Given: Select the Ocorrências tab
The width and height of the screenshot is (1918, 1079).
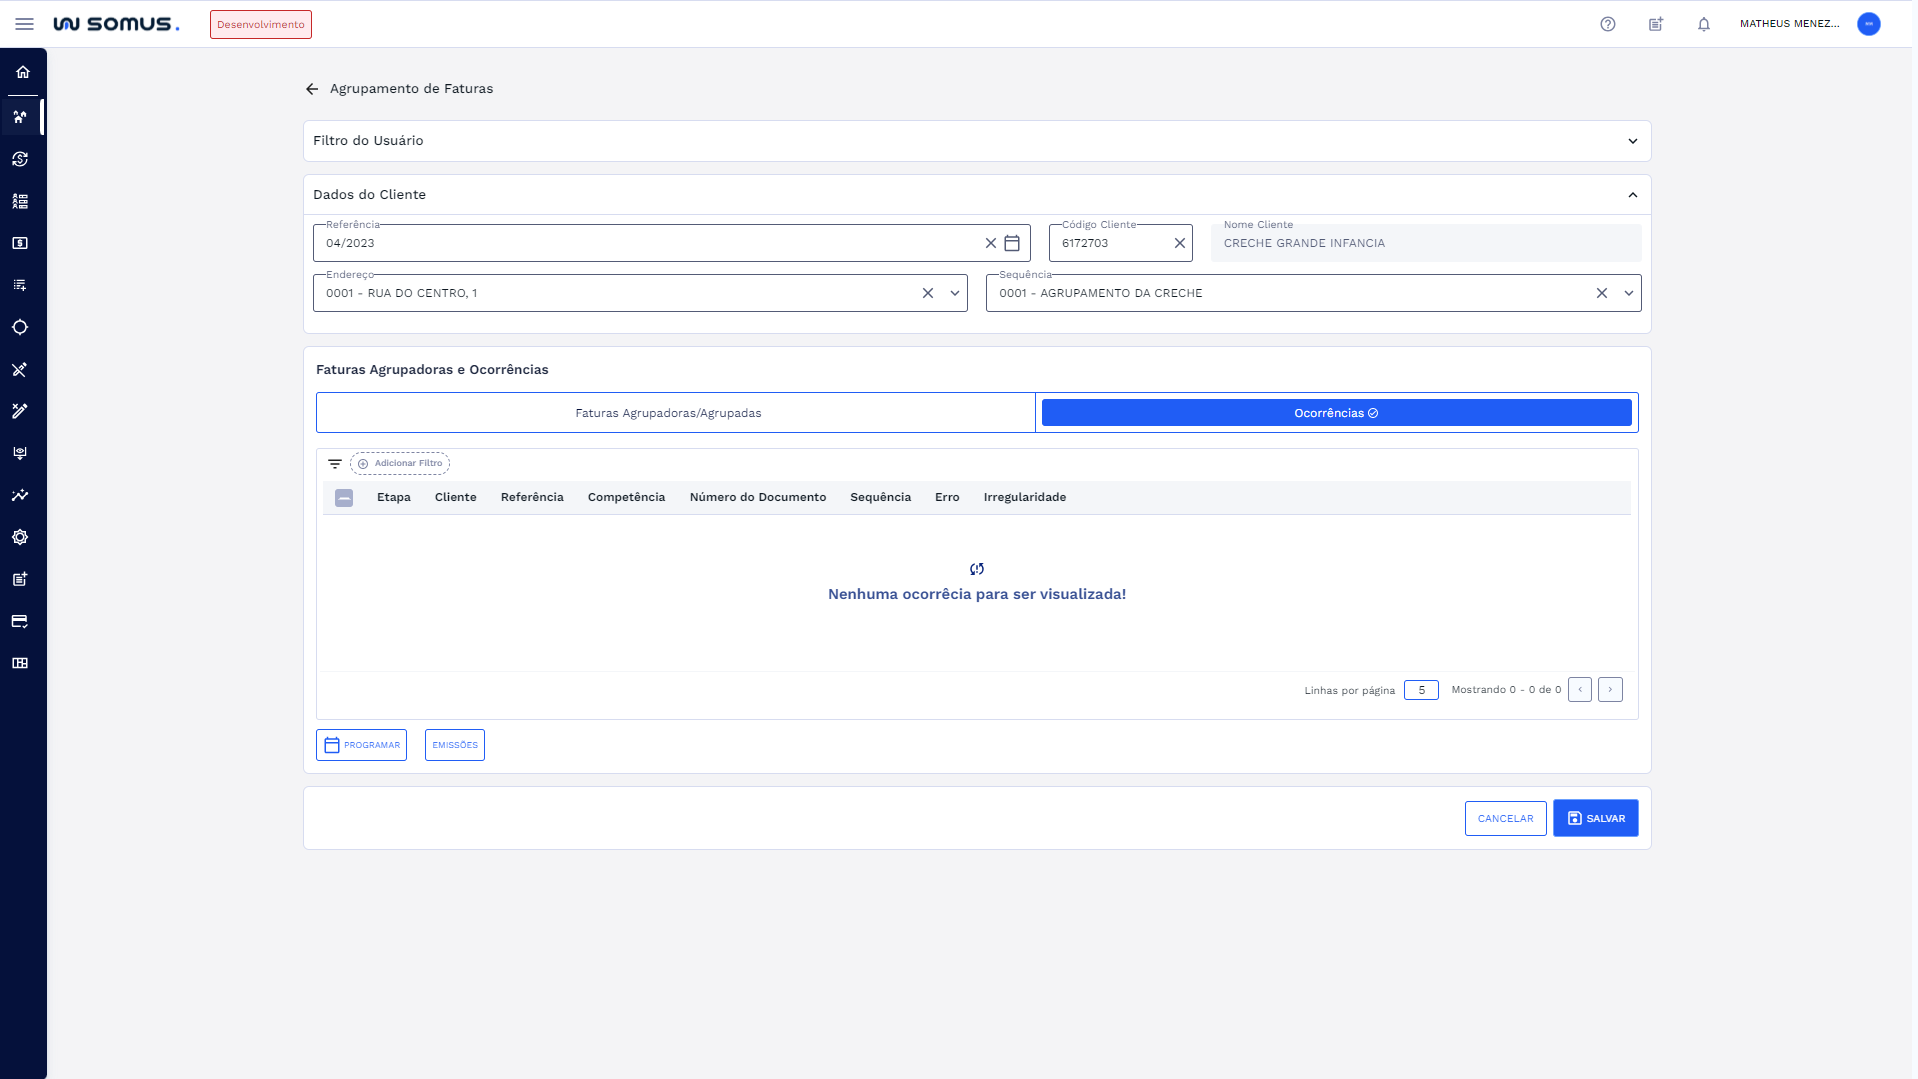Looking at the screenshot, I should [x=1336, y=413].
